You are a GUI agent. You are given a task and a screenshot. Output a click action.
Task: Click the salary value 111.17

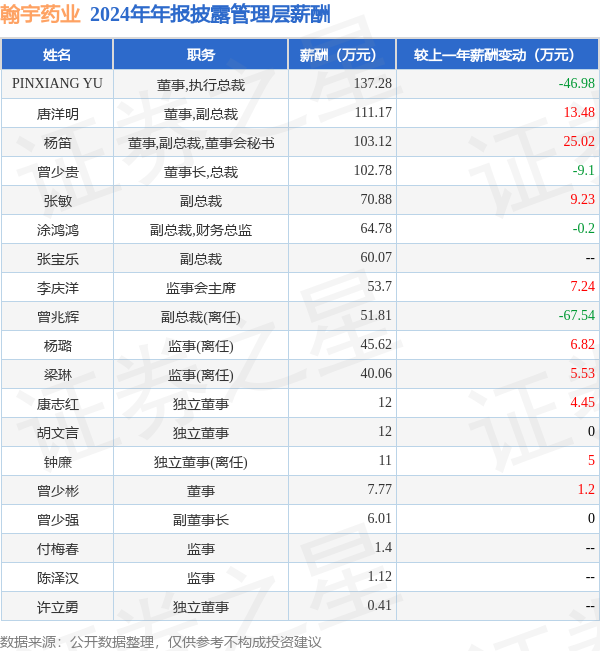point(373,112)
